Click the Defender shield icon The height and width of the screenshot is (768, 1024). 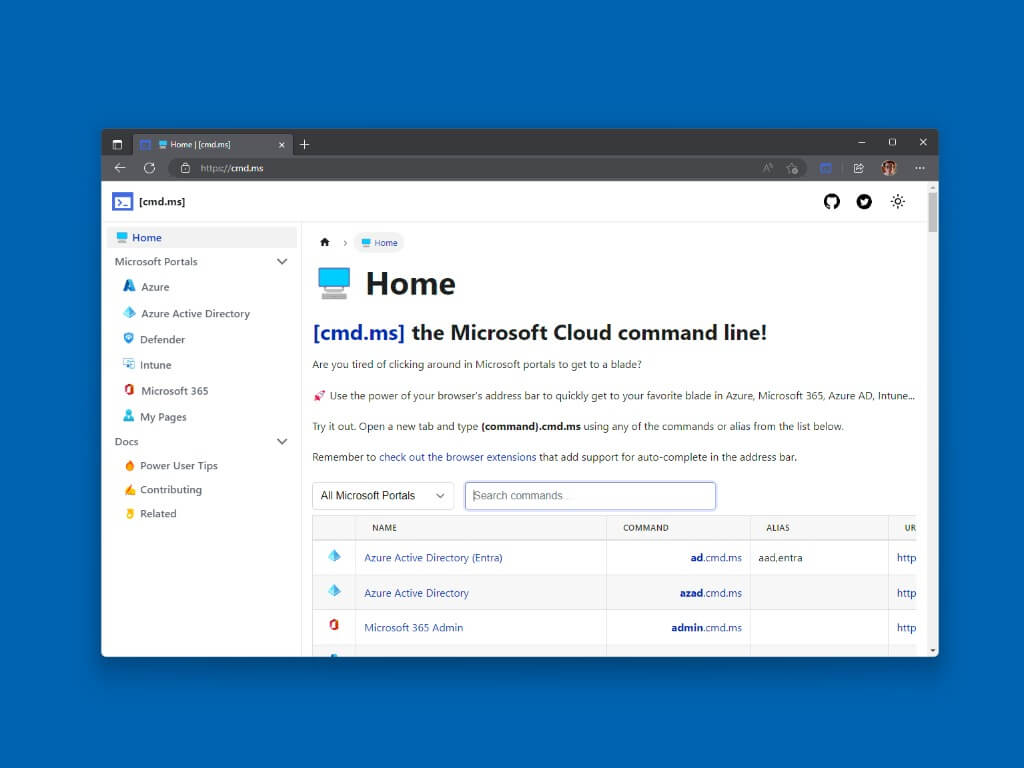129,338
